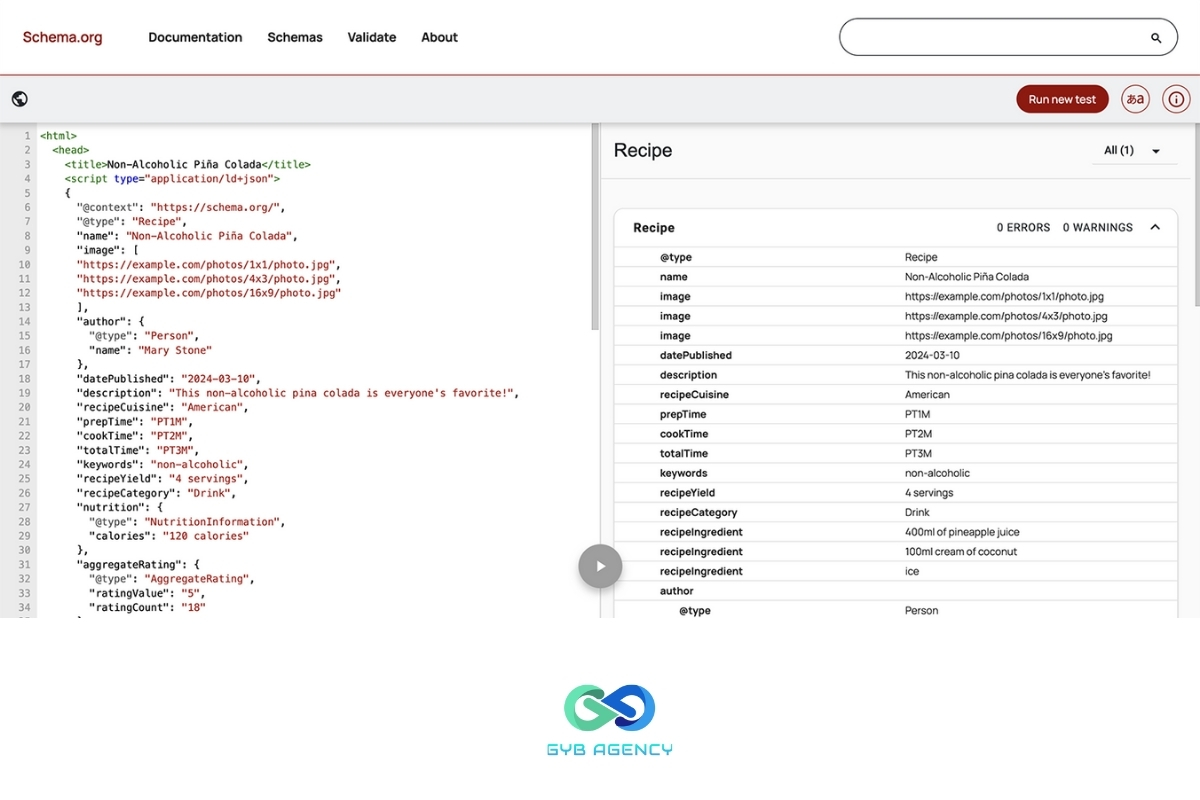Image resolution: width=1200 pixels, height=800 pixels.
Task: Click the author row label
Action: 677,591
